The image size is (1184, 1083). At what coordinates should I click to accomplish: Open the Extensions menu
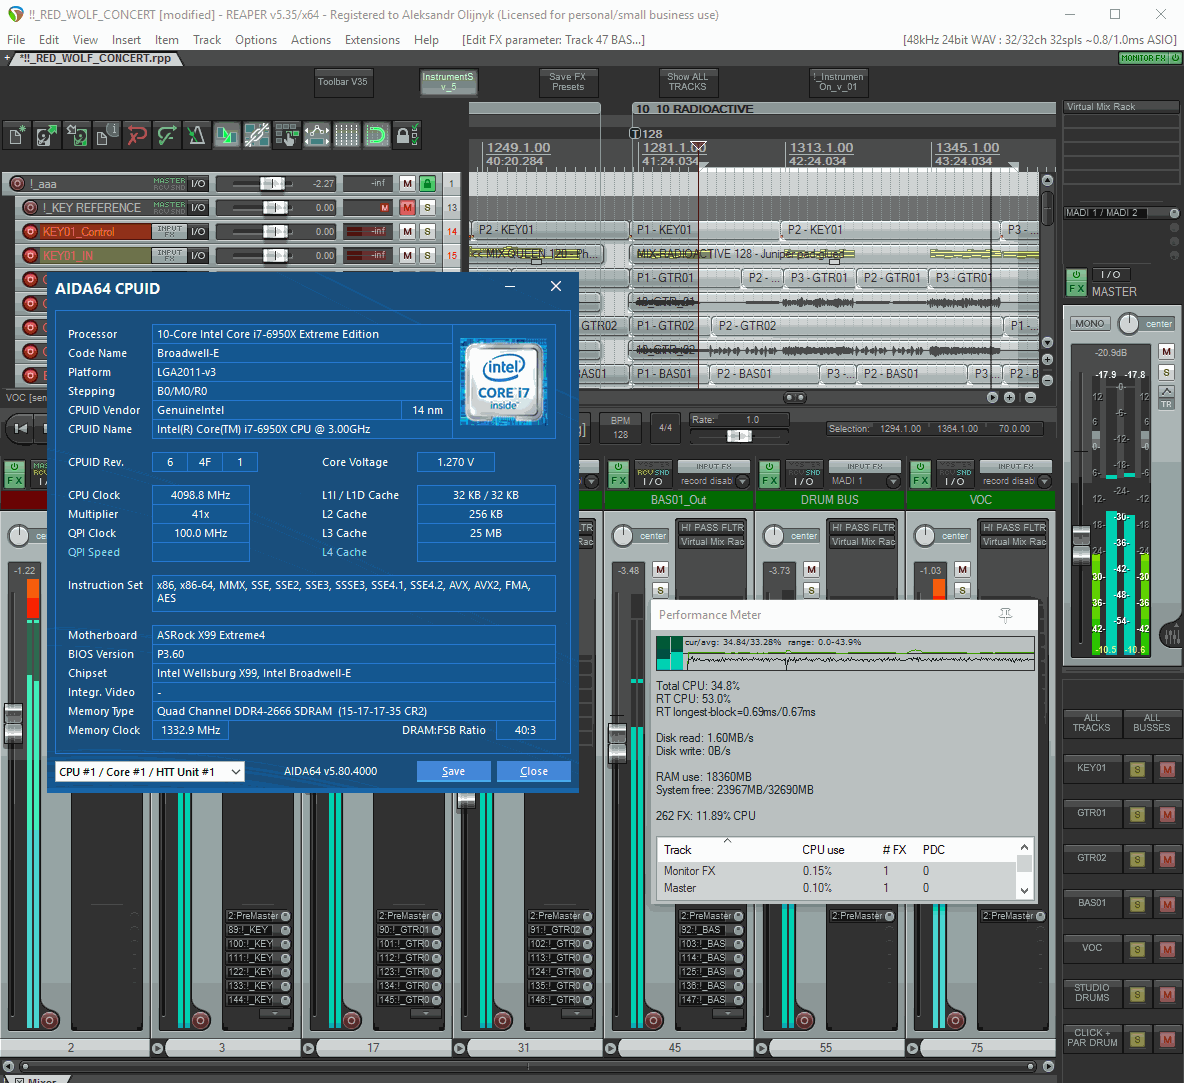pyautogui.click(x=372, y=40)
